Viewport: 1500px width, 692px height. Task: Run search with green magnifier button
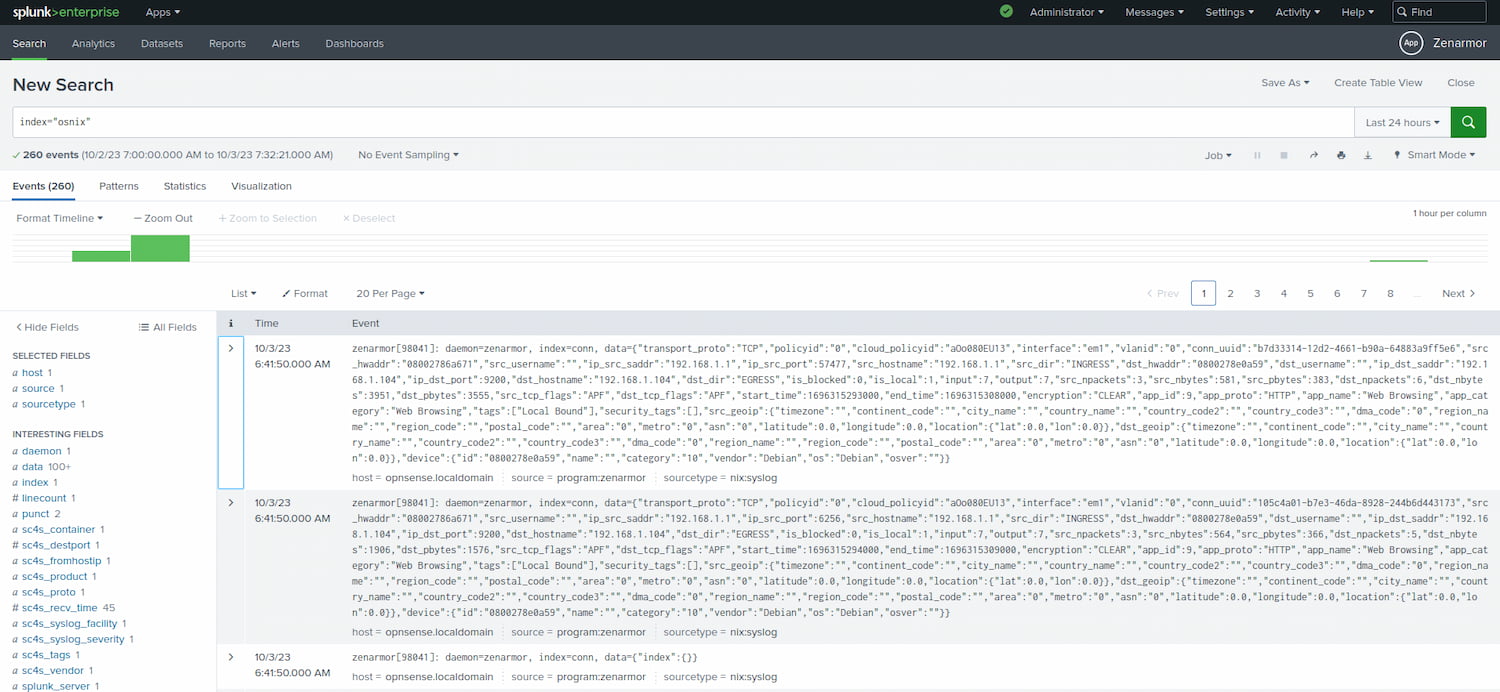coord(1467,122)
